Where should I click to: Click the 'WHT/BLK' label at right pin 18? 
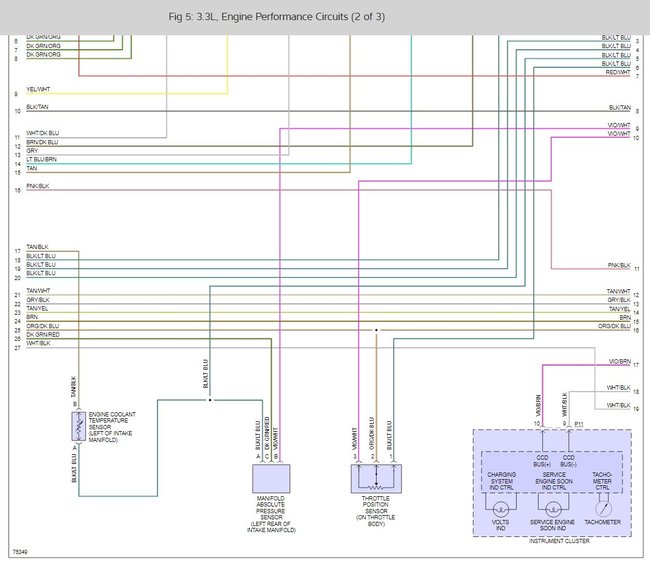click(618, 388)
